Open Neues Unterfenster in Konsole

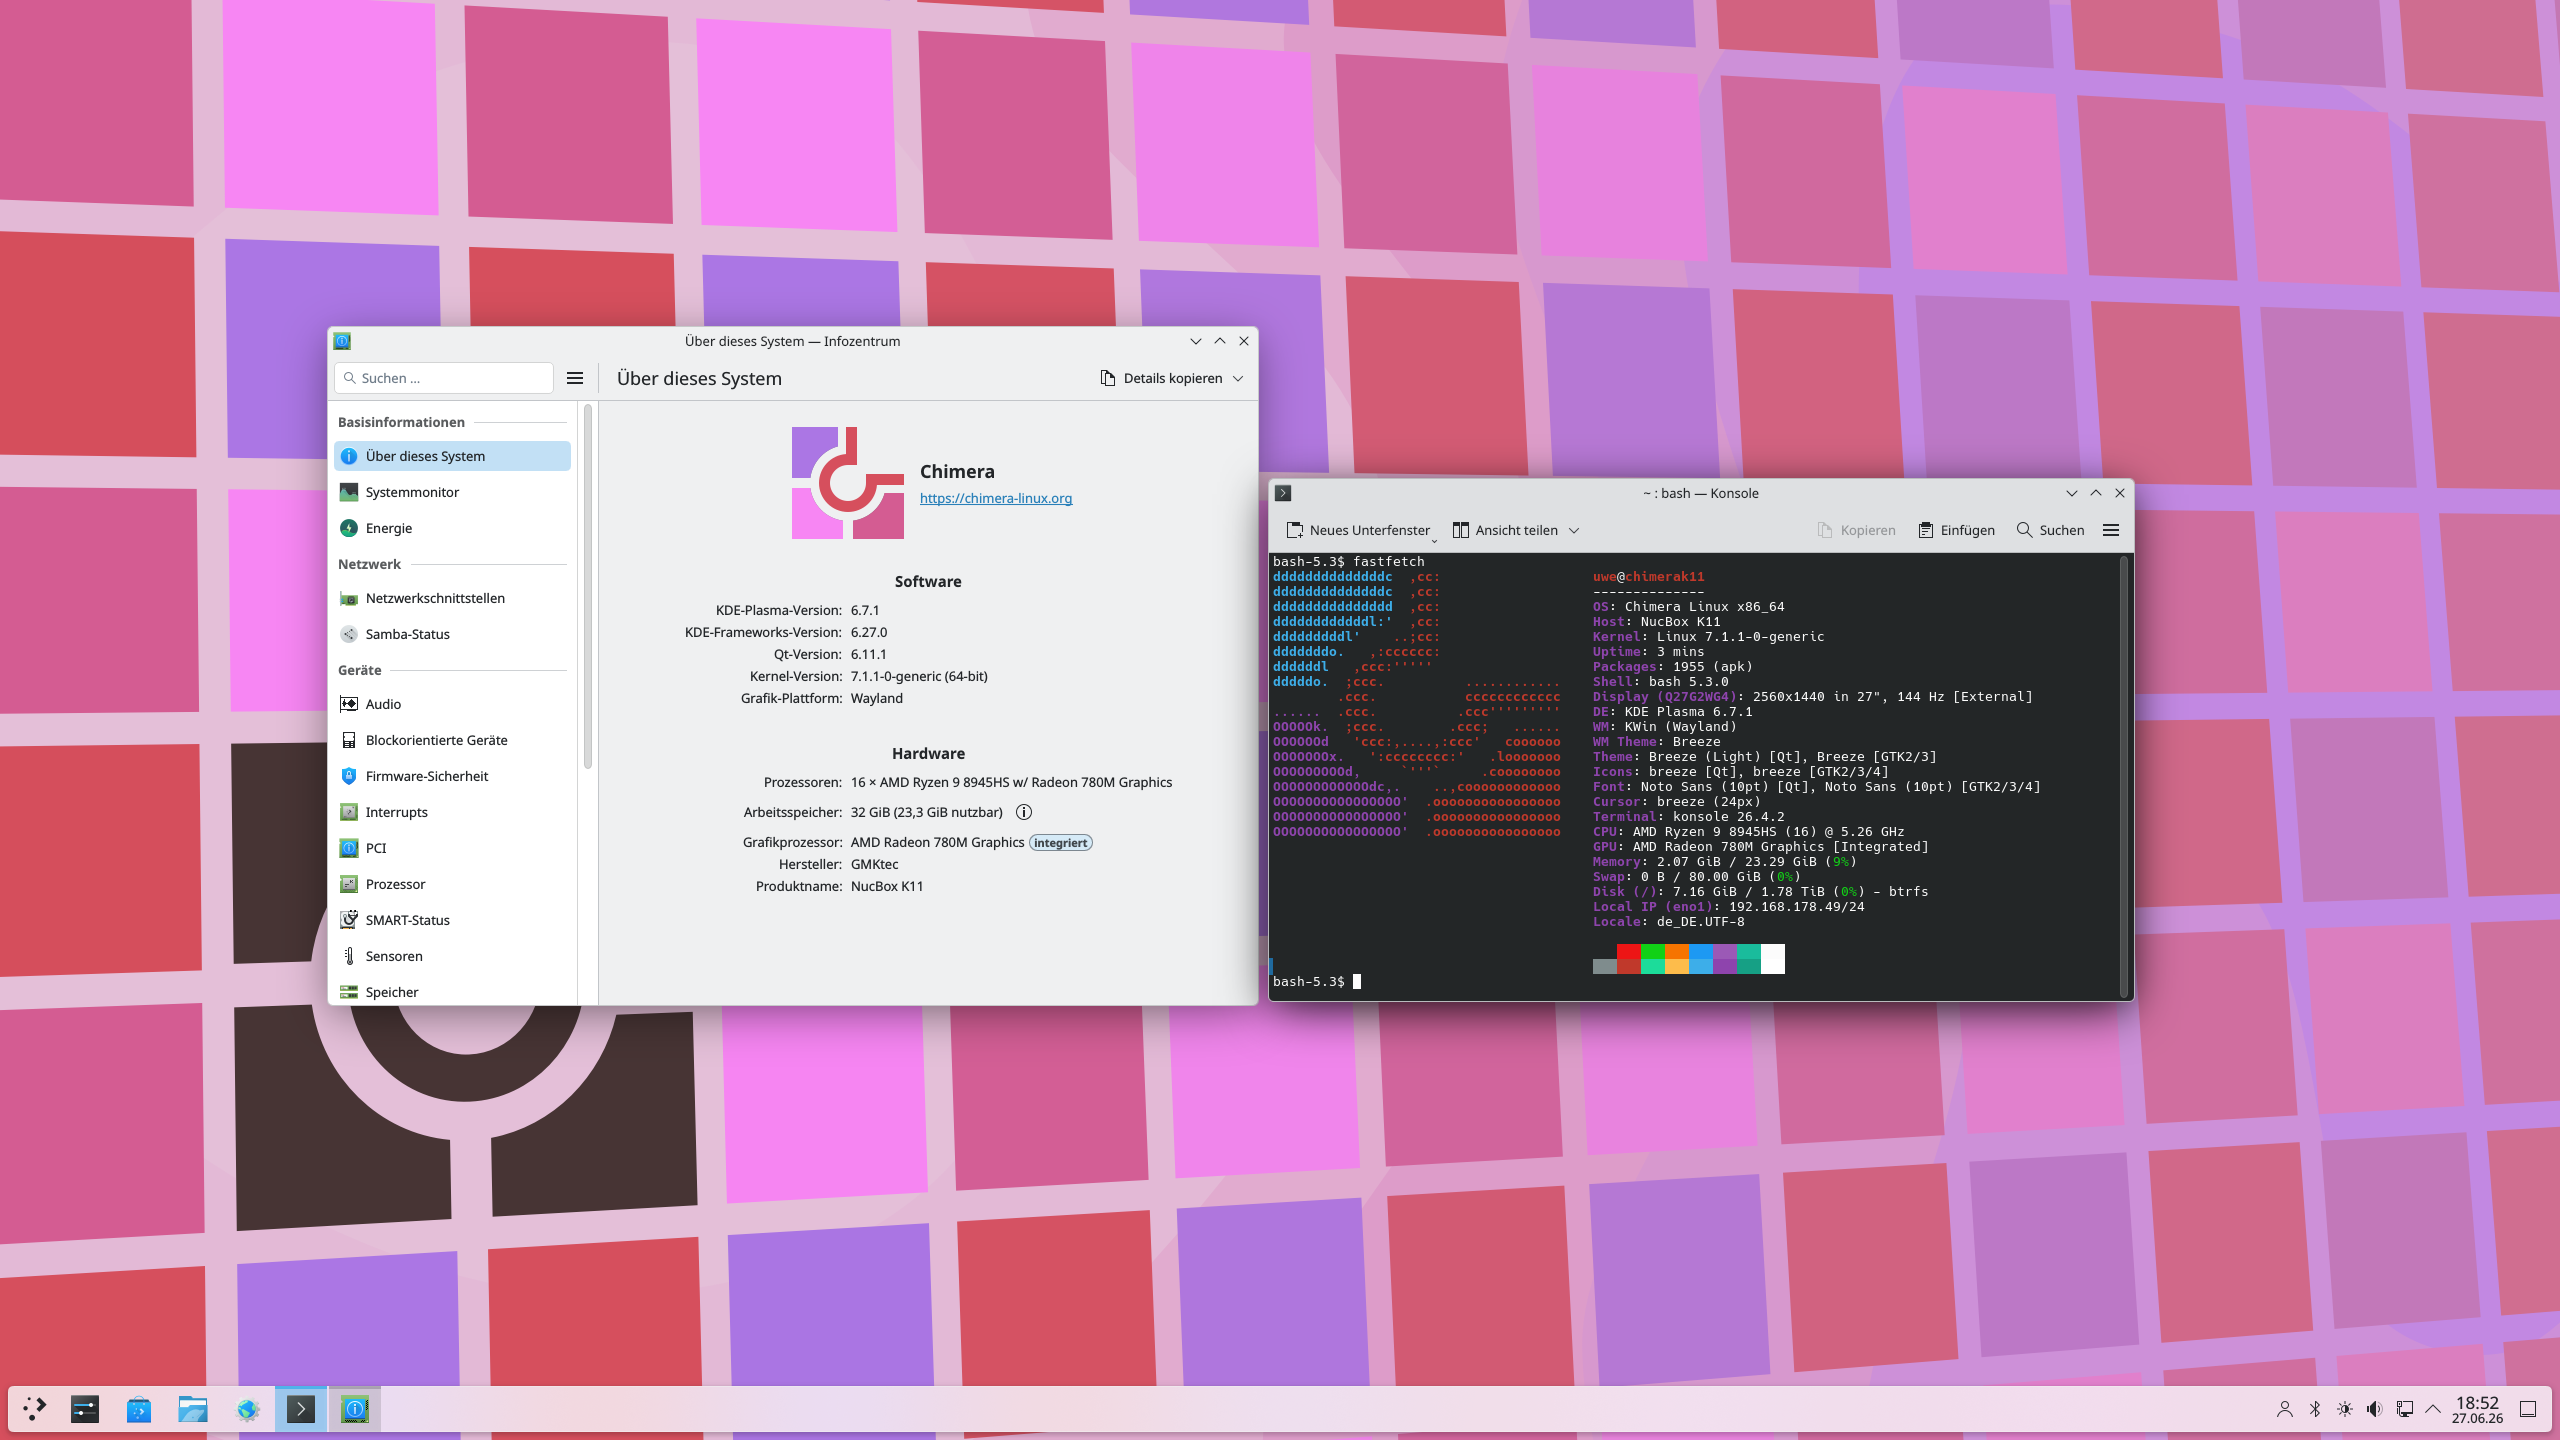[x=1358, y=530]
